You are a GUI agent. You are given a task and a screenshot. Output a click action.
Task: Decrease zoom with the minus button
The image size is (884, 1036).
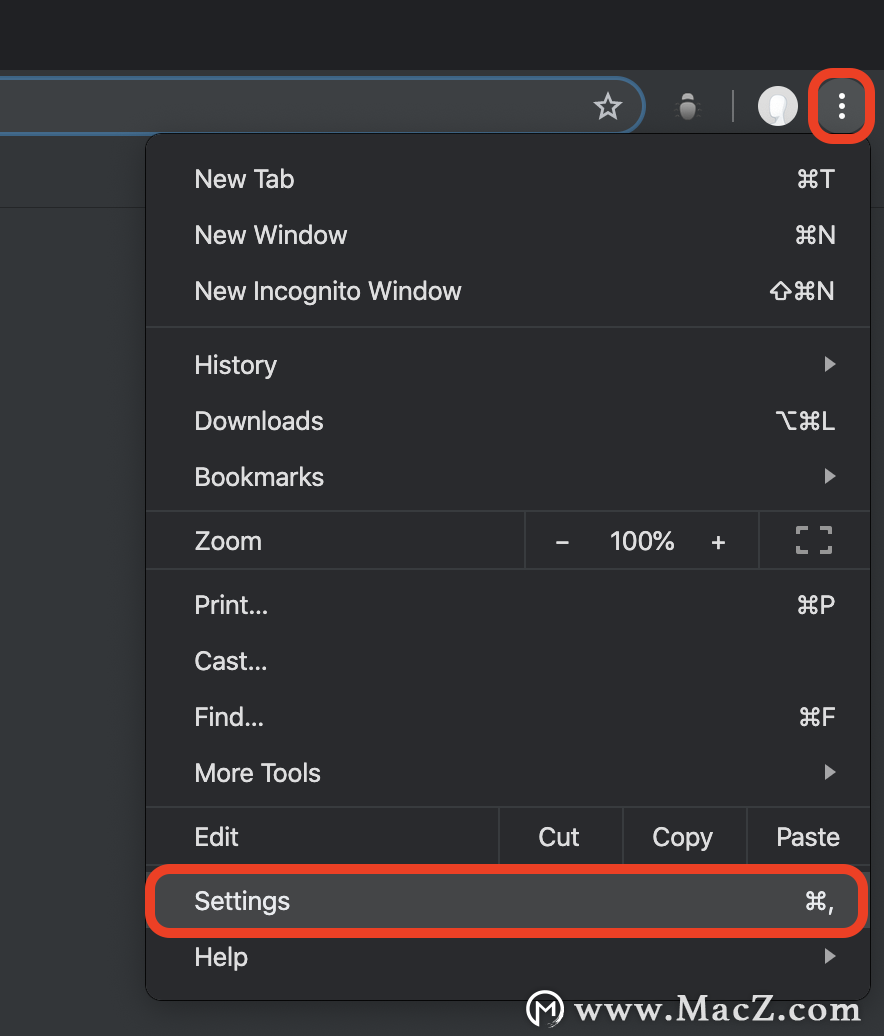tap(562, 542)
